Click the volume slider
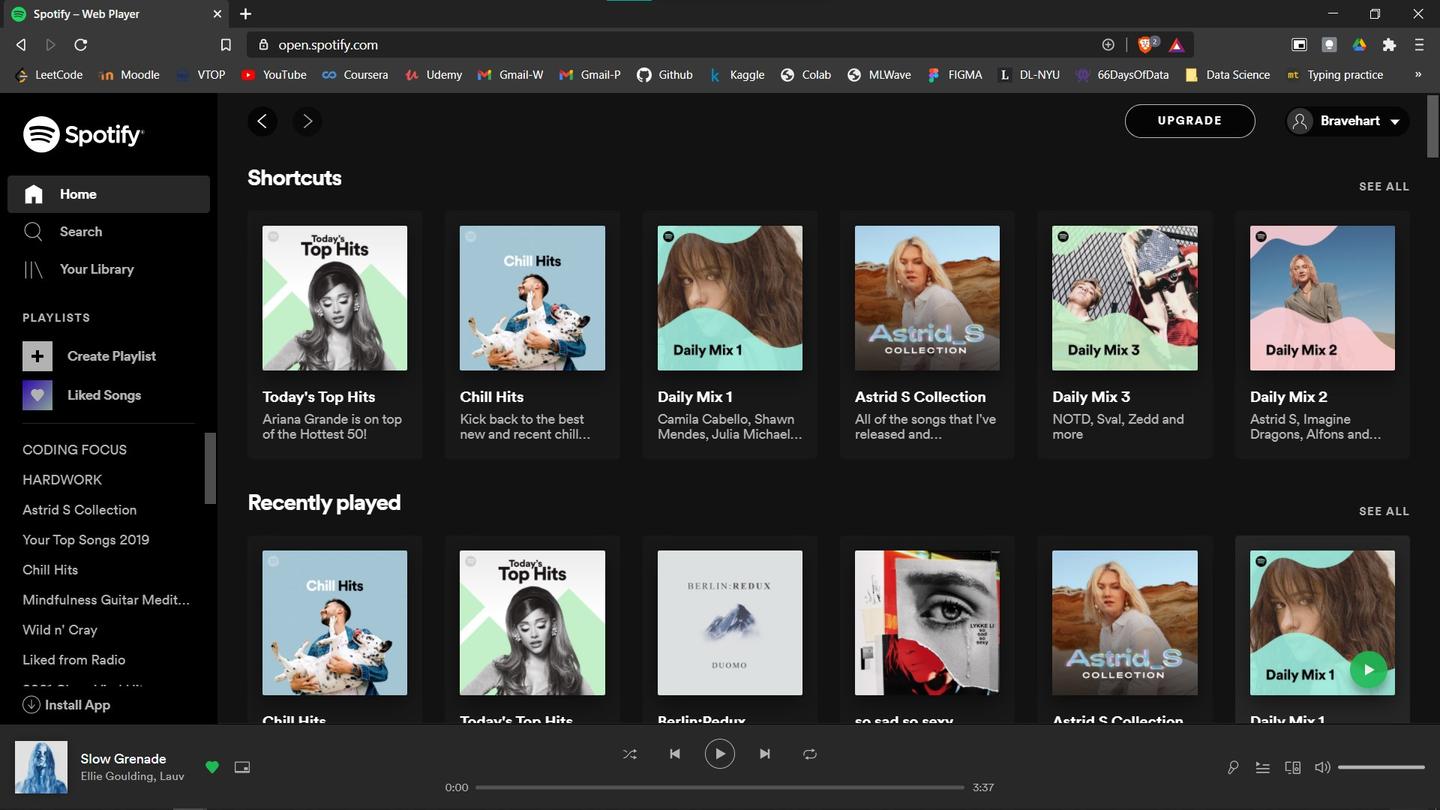The image size is (1440, 810). [1381, 768]
